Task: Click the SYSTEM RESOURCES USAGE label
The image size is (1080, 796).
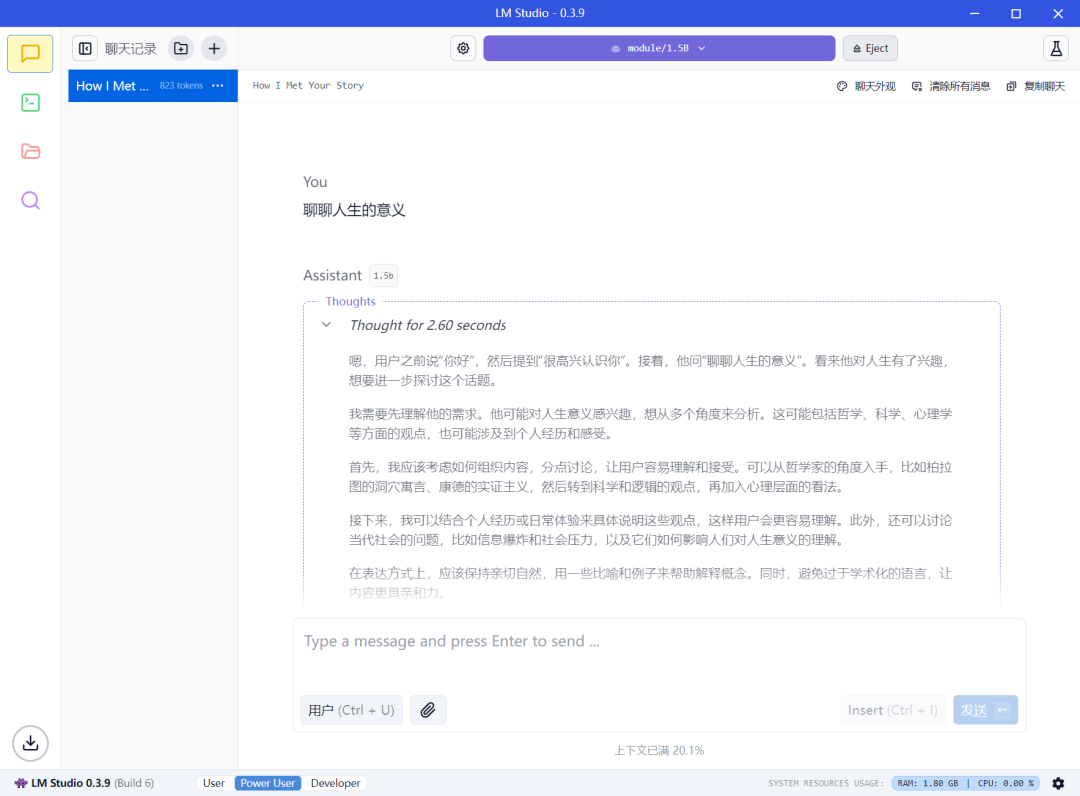Action: [826, 783]
